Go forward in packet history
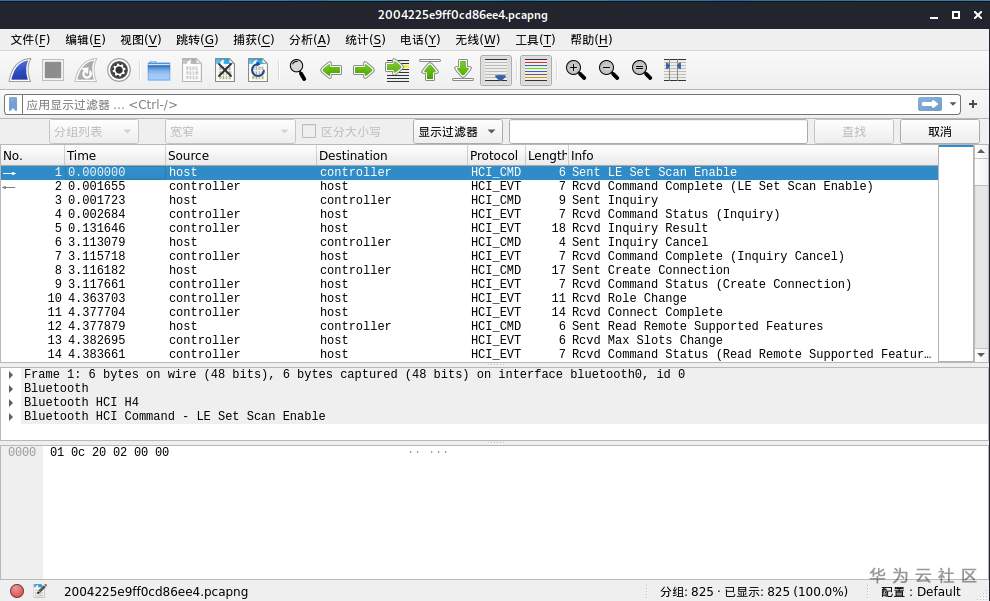 click(x=364, y=70)
